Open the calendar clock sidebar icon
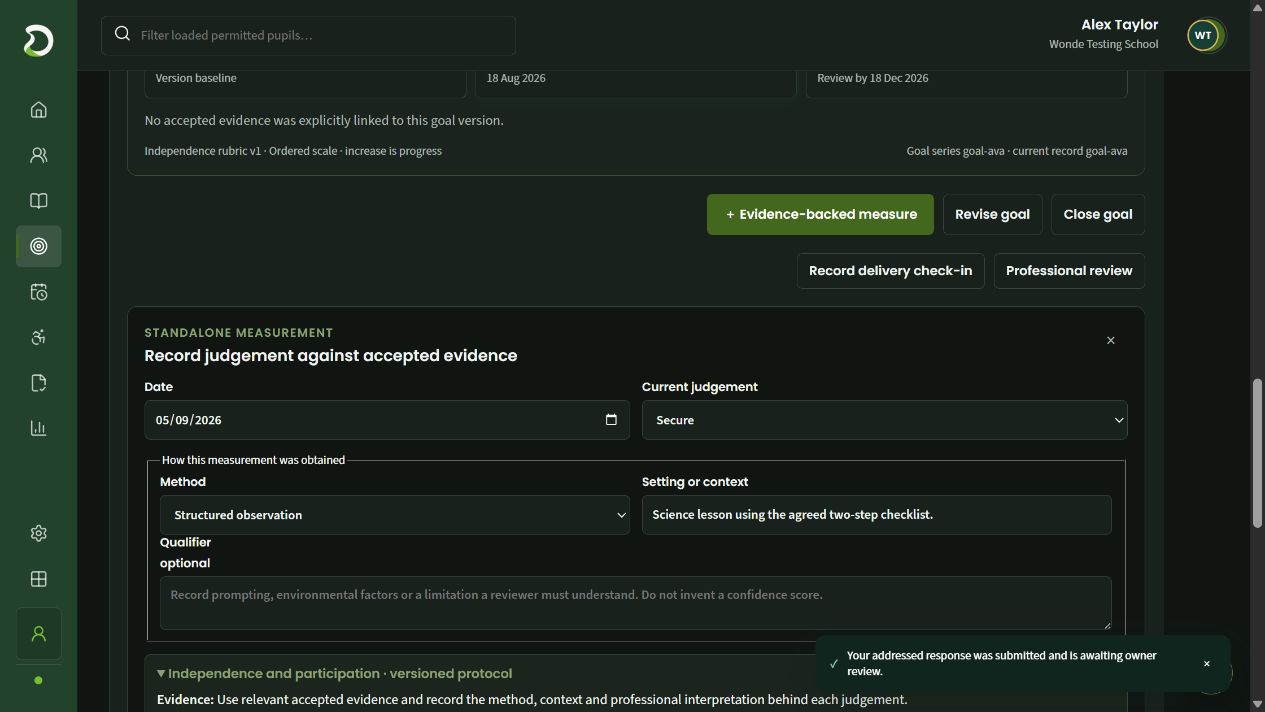The height and width of the screenshot is (712, 1265). [38, 292]
